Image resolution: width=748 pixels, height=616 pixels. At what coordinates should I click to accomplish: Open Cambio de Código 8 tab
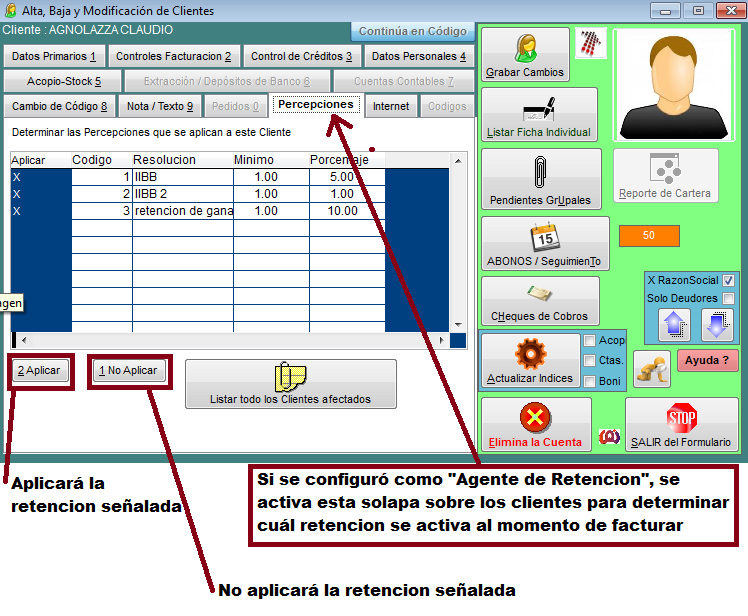pos(60,106)
